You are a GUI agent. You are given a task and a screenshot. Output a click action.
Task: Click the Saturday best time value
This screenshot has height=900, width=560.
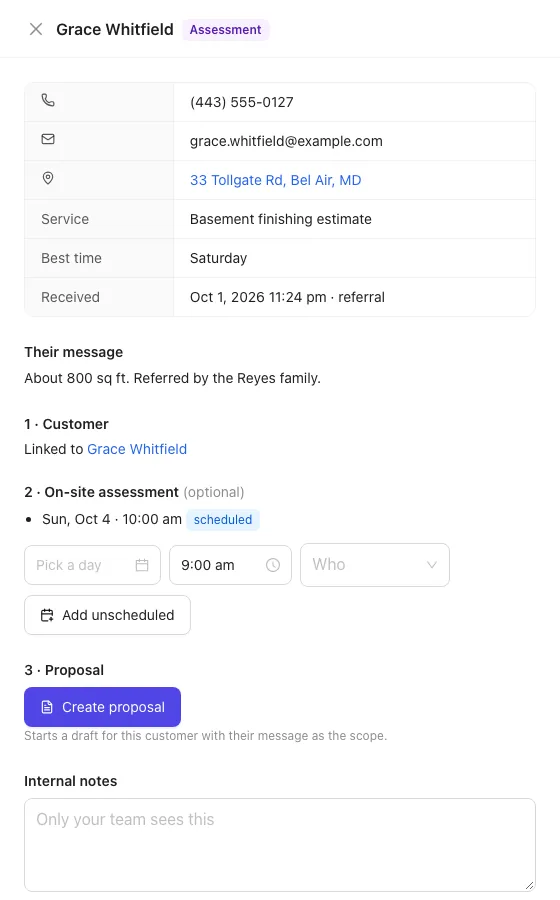pos(219,258)
